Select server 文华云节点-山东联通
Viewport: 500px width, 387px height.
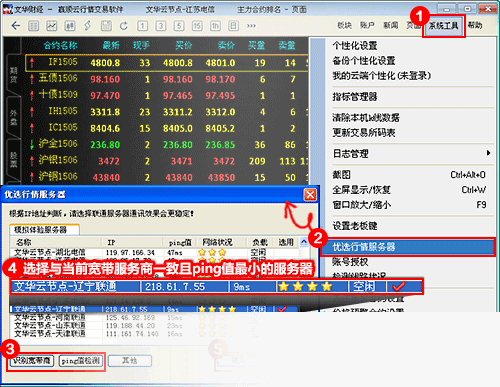click(x=154, y=325)
